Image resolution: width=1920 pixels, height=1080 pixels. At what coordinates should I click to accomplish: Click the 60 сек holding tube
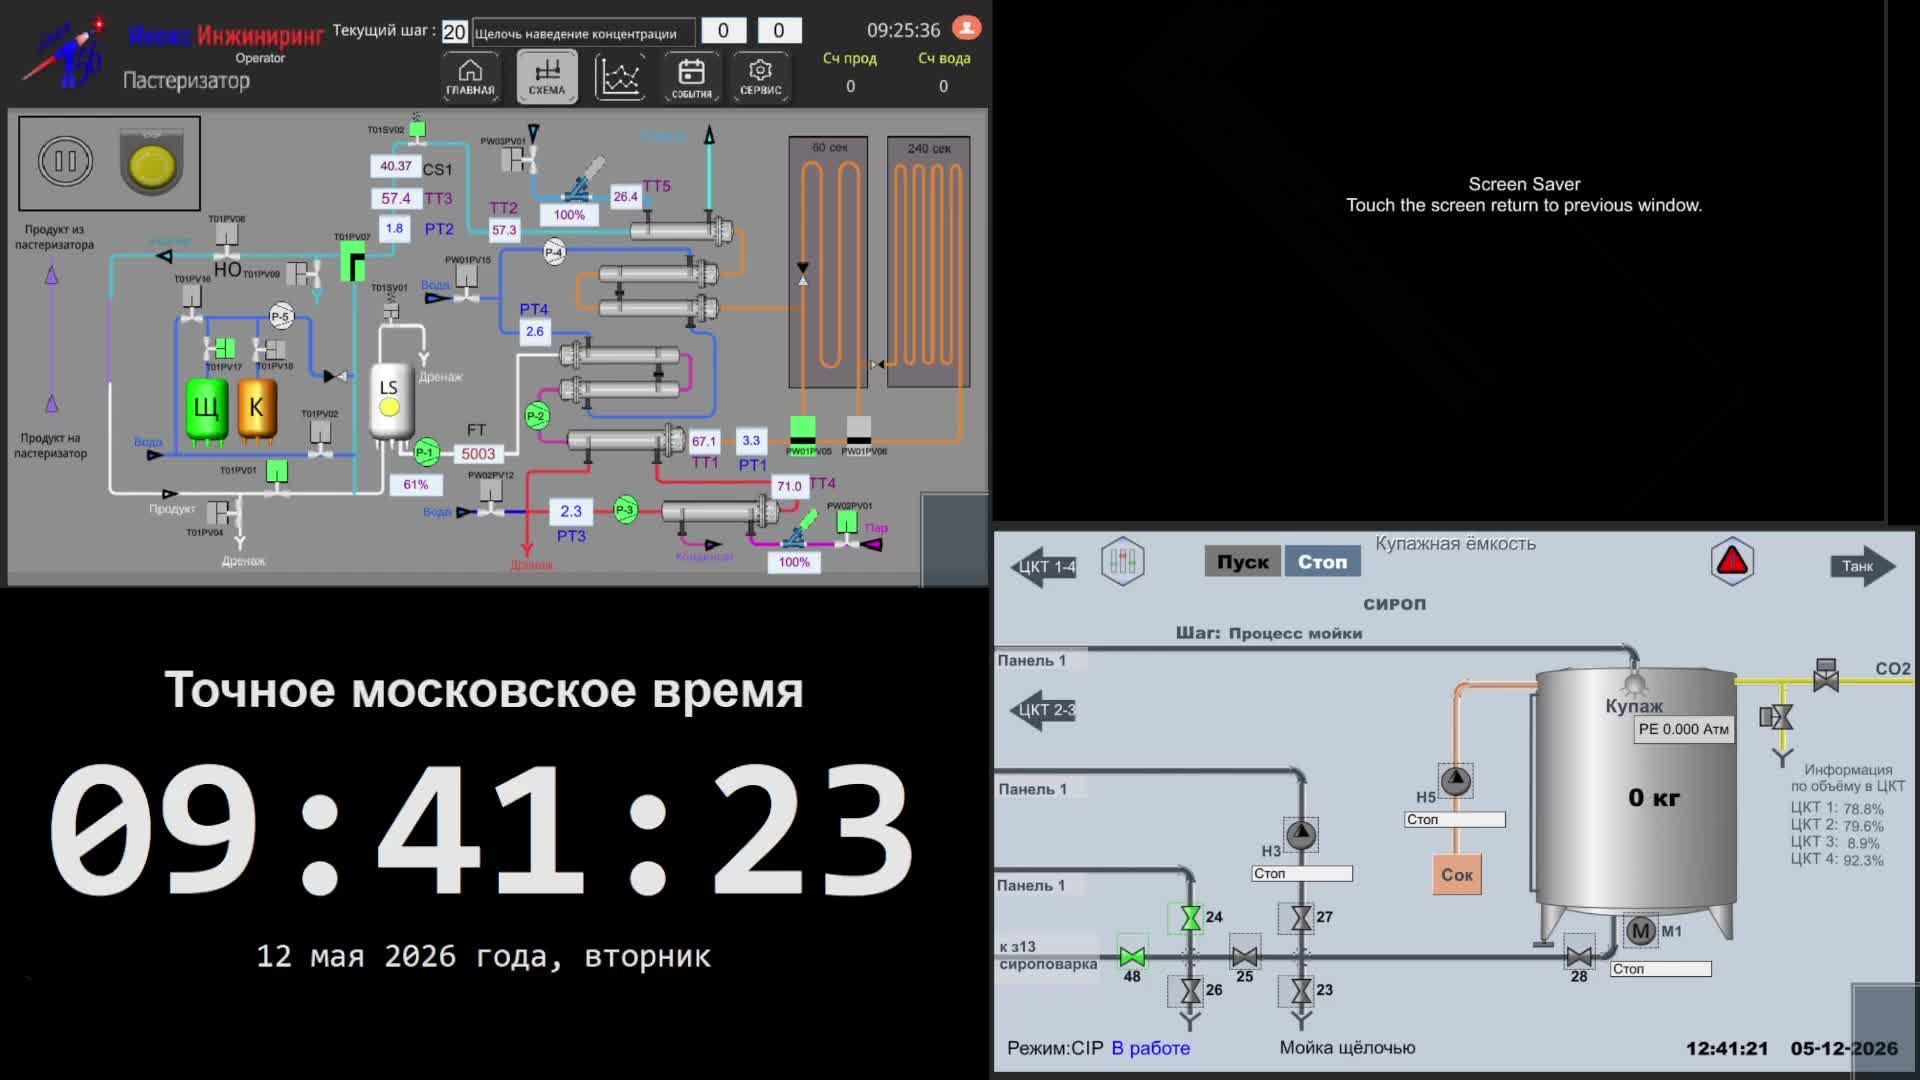pos(828,263)
